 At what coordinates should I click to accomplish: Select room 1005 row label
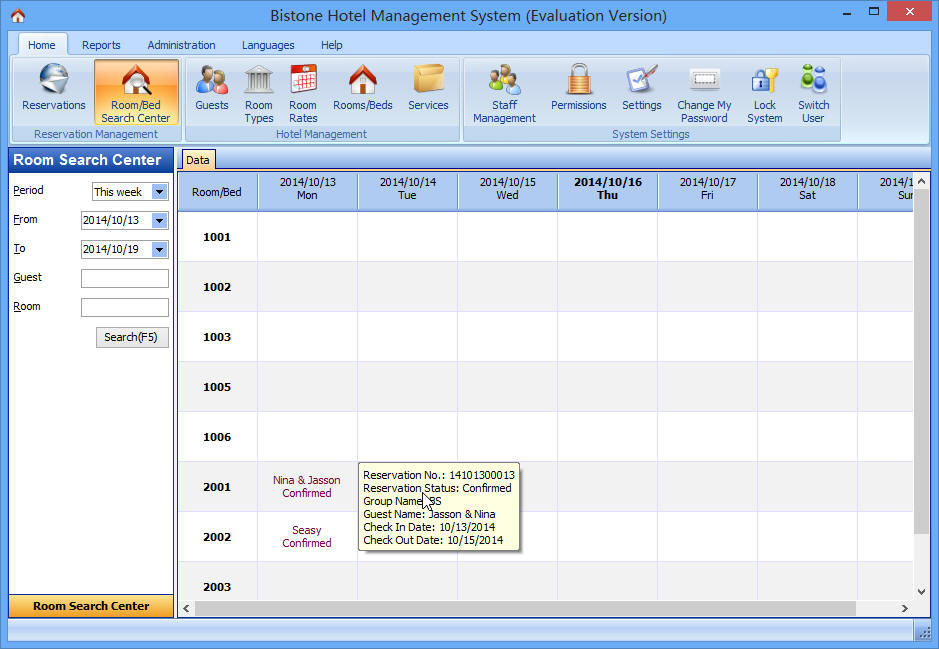(217, 387)
